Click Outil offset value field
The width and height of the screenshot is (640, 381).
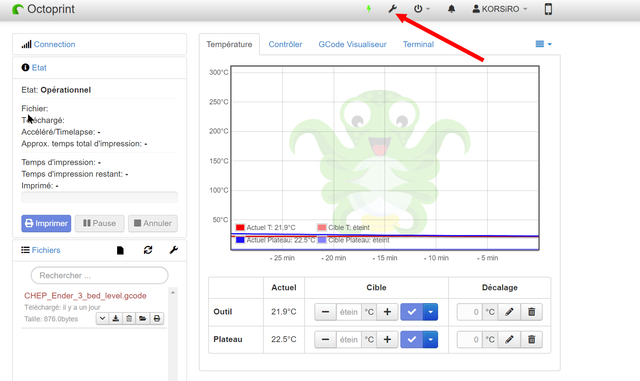(470, 312)
